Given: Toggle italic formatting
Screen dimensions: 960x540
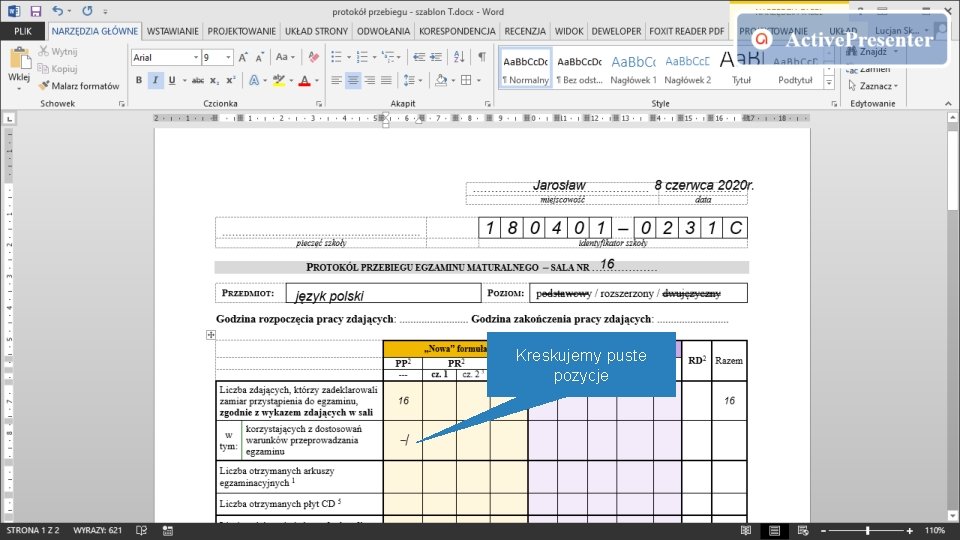Looking at the screenshot, I should 156,80.
